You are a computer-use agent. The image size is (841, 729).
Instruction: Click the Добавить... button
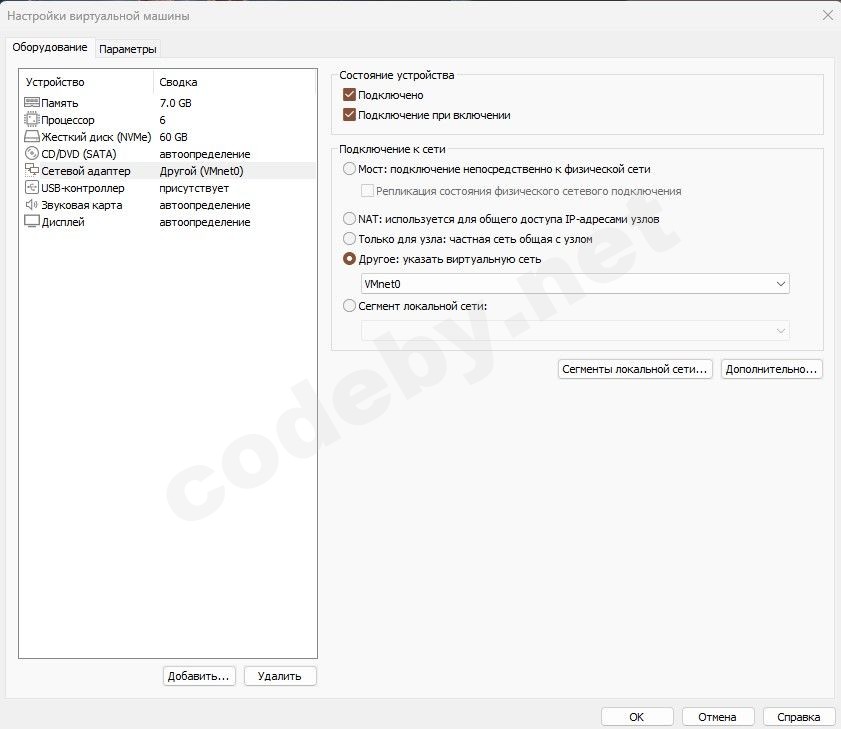click(198, 676)
